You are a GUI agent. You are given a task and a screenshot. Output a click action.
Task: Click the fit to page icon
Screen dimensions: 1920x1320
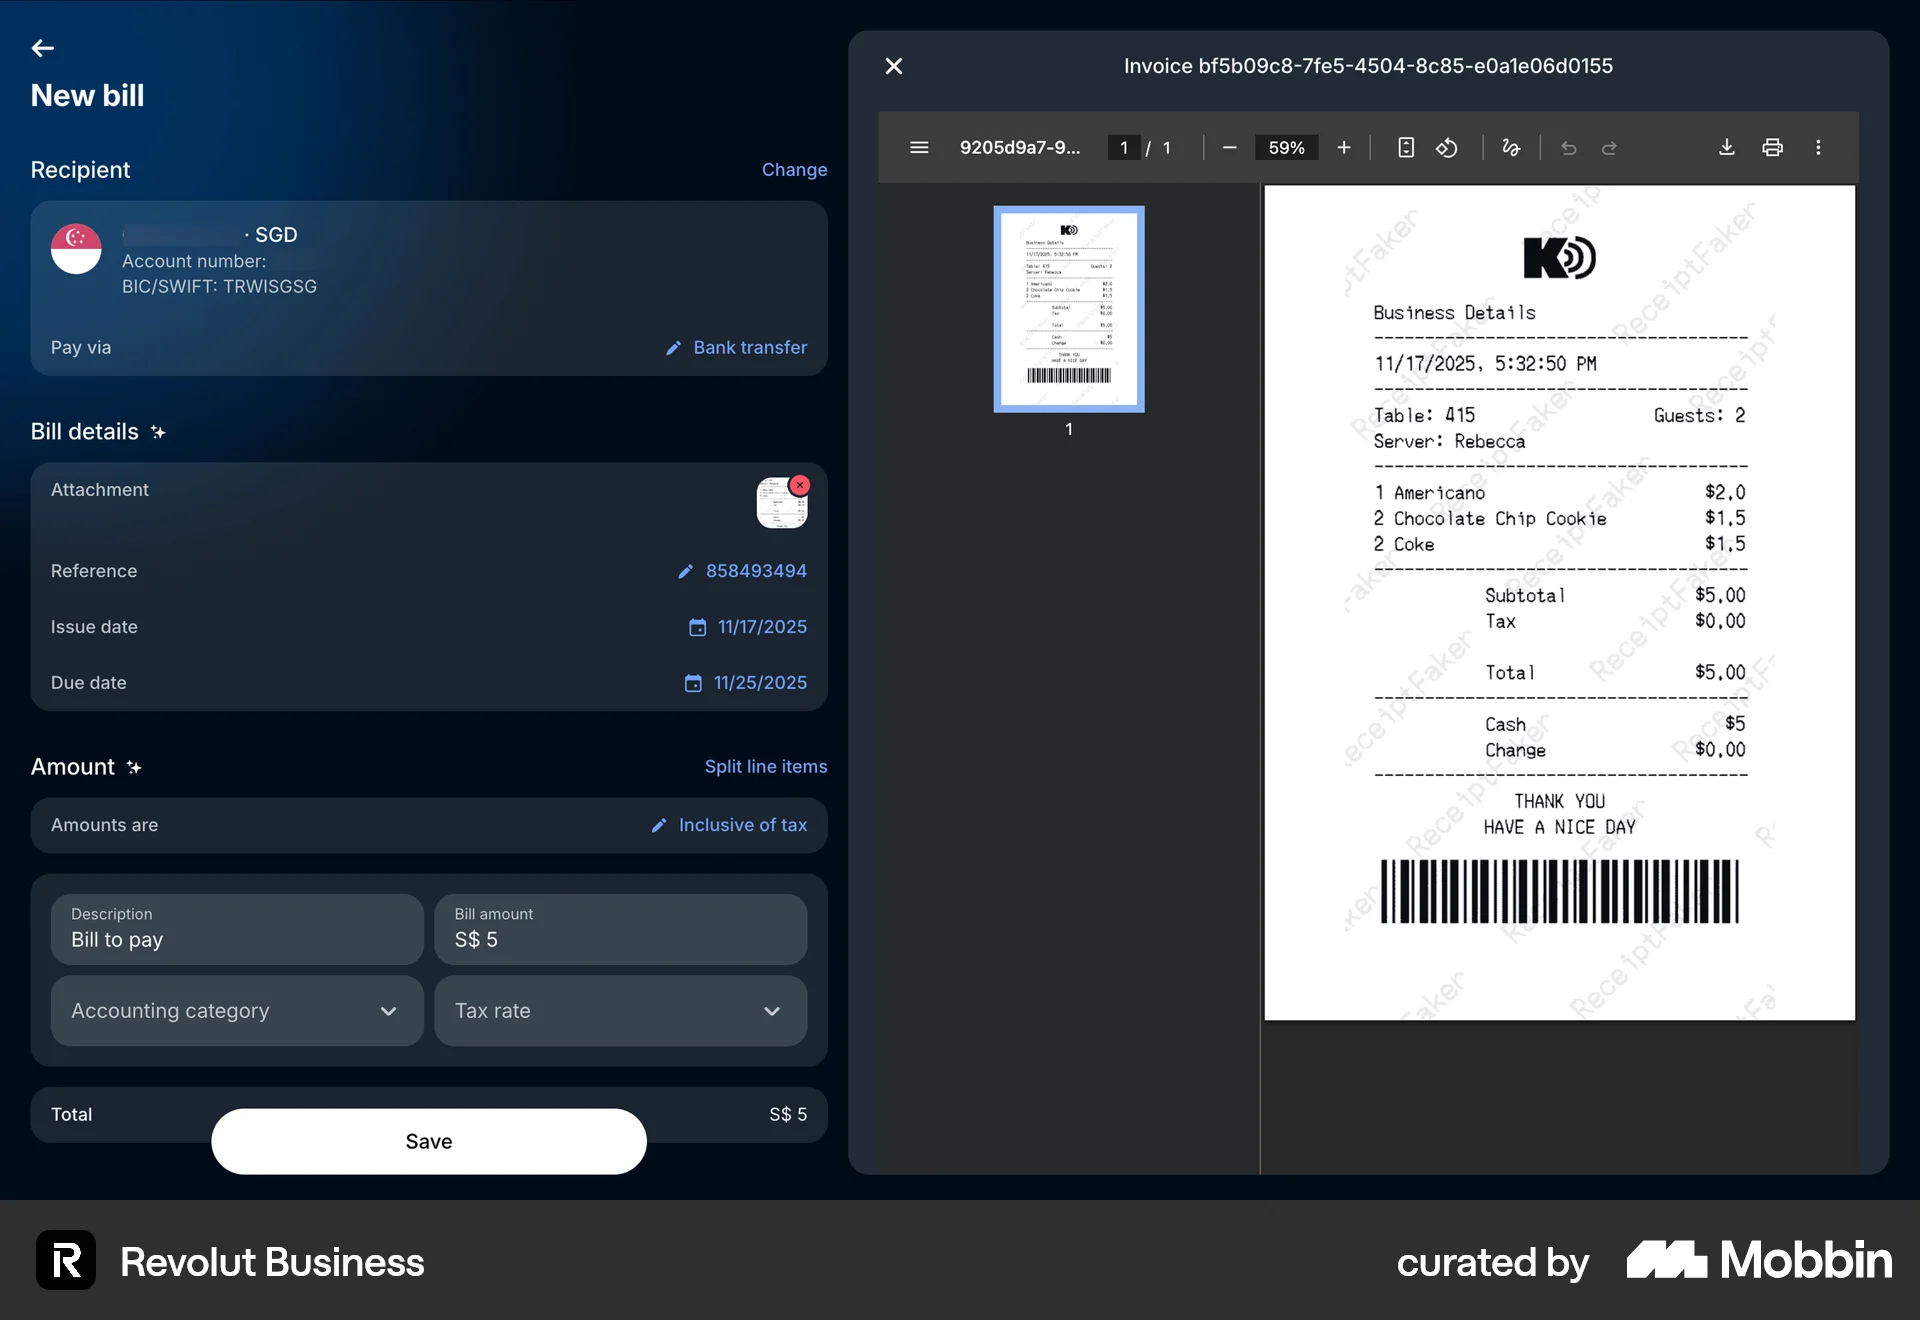[1405, 148]
